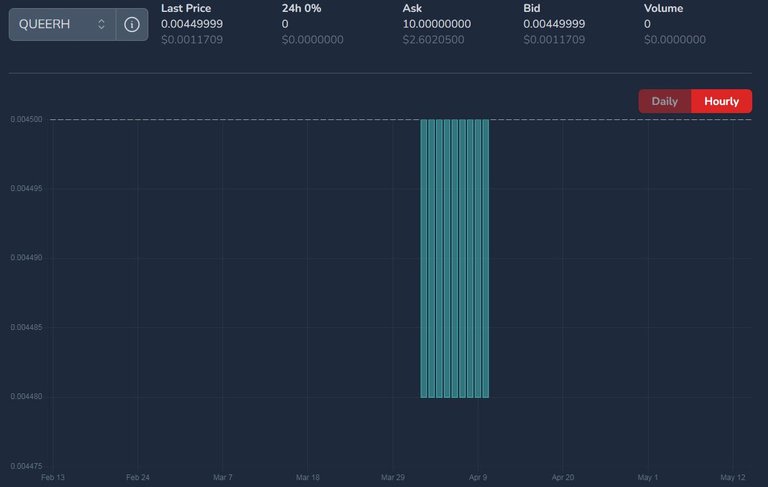The image size is (768, 487).
Task: Click the 0.004495 y-axis label
Action: 26,189
